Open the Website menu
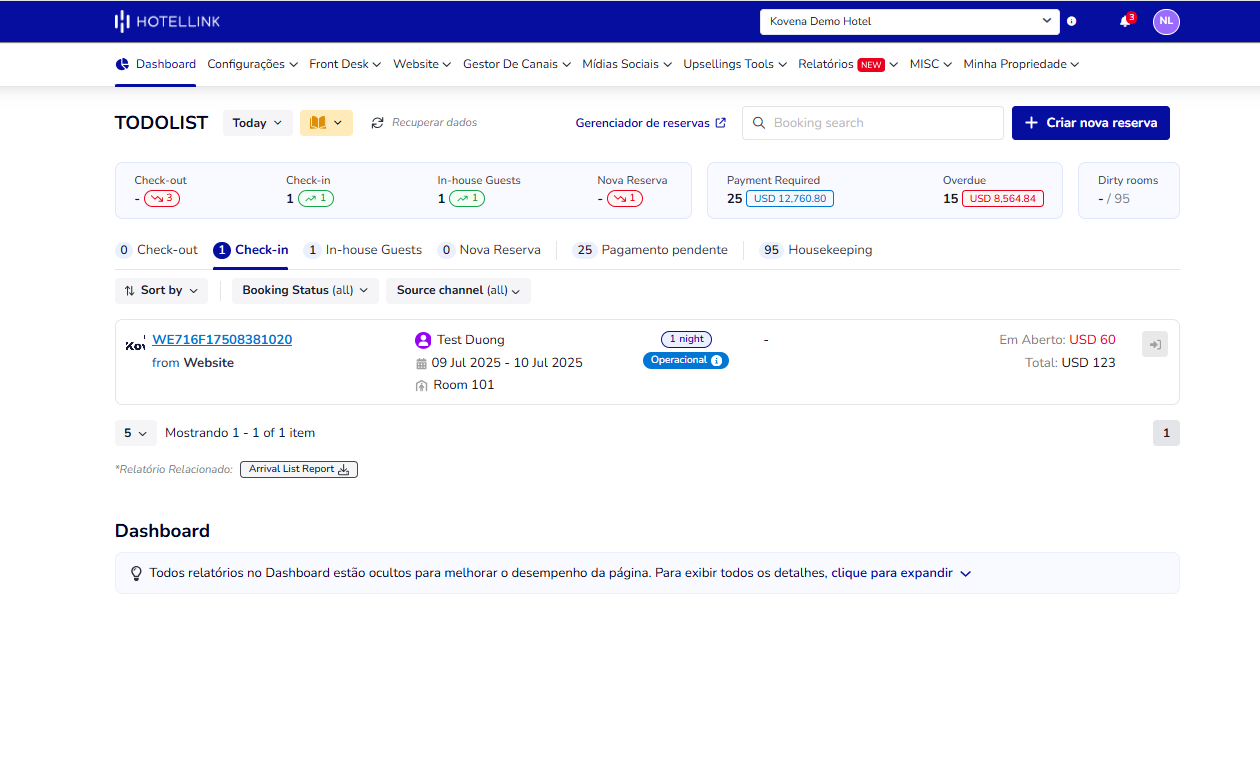1260x776 pixels. coord(422,64)
